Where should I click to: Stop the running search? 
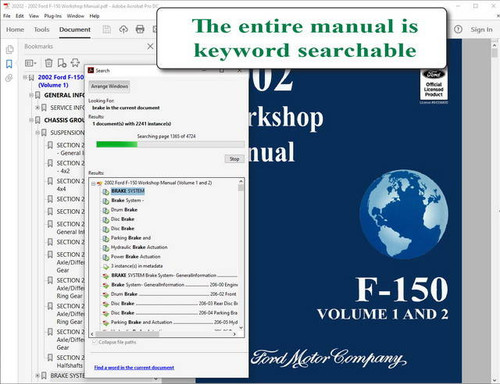(x=234, y=159)
